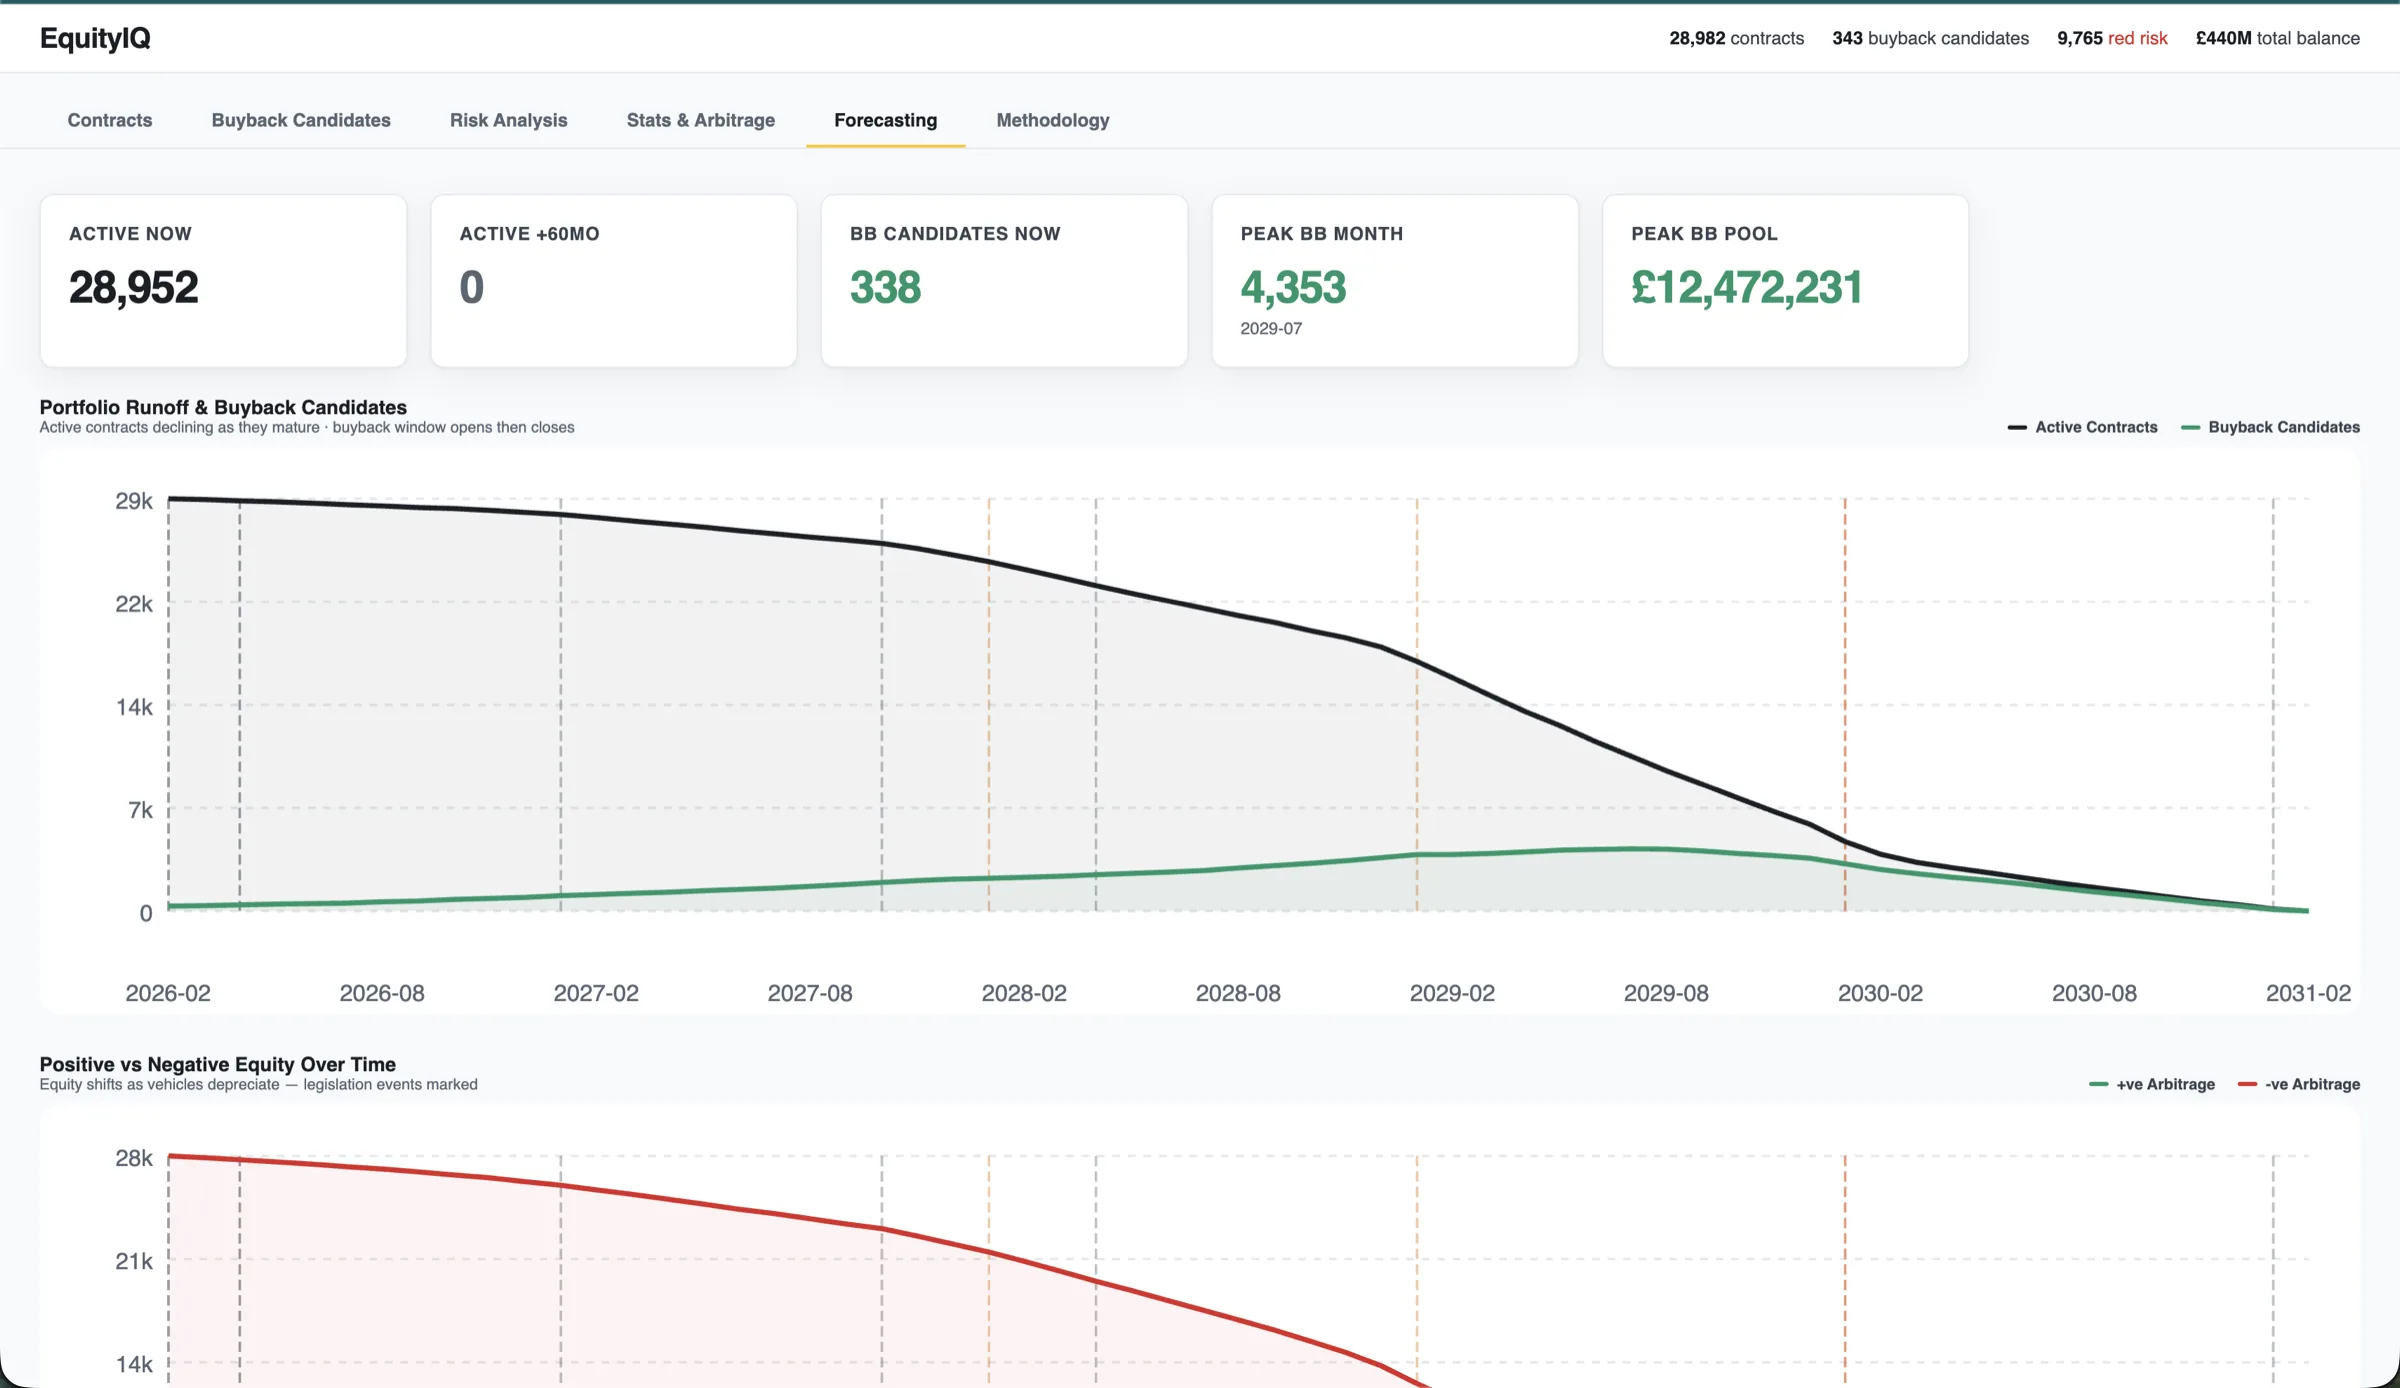Select the Peak BB Month card
The width and height of the screenshot is (2400, 1388).
(x=1395, y=281)
